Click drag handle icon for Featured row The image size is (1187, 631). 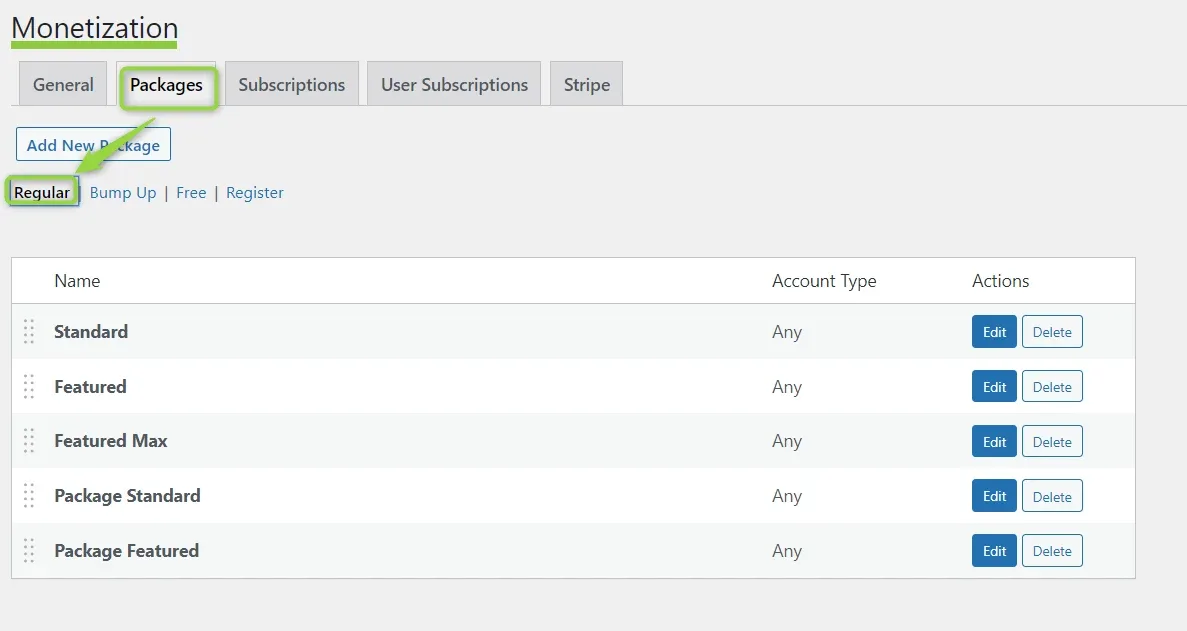[29, 387]
